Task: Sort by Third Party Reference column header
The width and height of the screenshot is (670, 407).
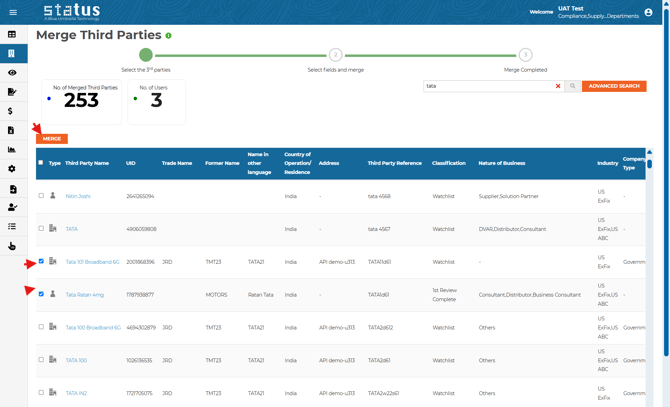Action: 394,163
